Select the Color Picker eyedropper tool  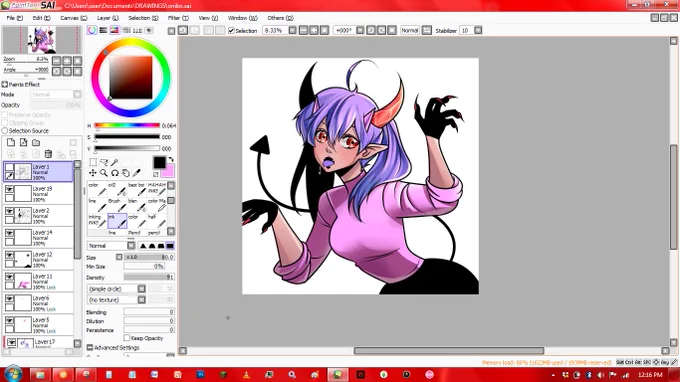(136, 173)
